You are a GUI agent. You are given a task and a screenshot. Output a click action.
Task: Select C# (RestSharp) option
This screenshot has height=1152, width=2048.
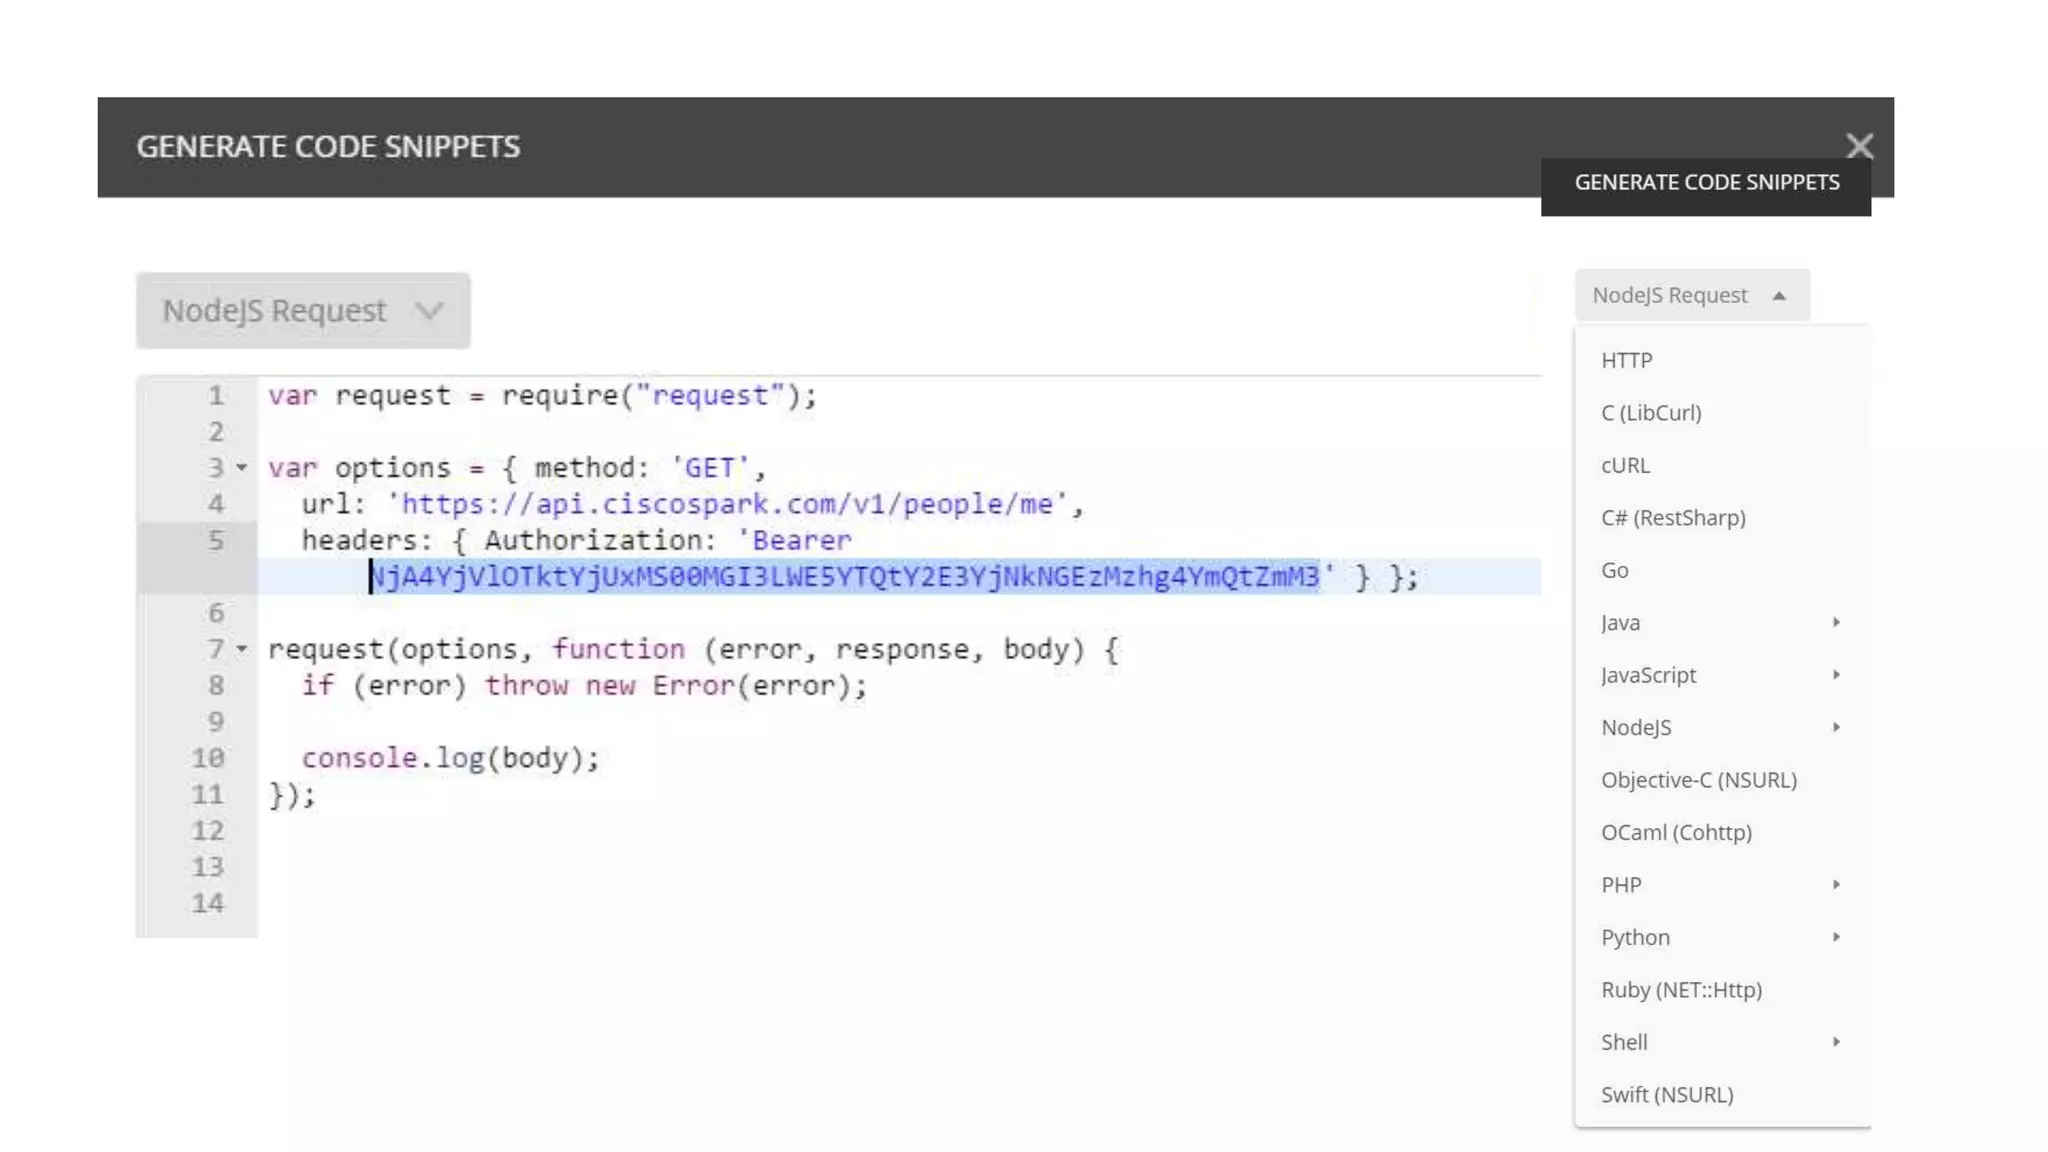click(x=1672, y=518)
